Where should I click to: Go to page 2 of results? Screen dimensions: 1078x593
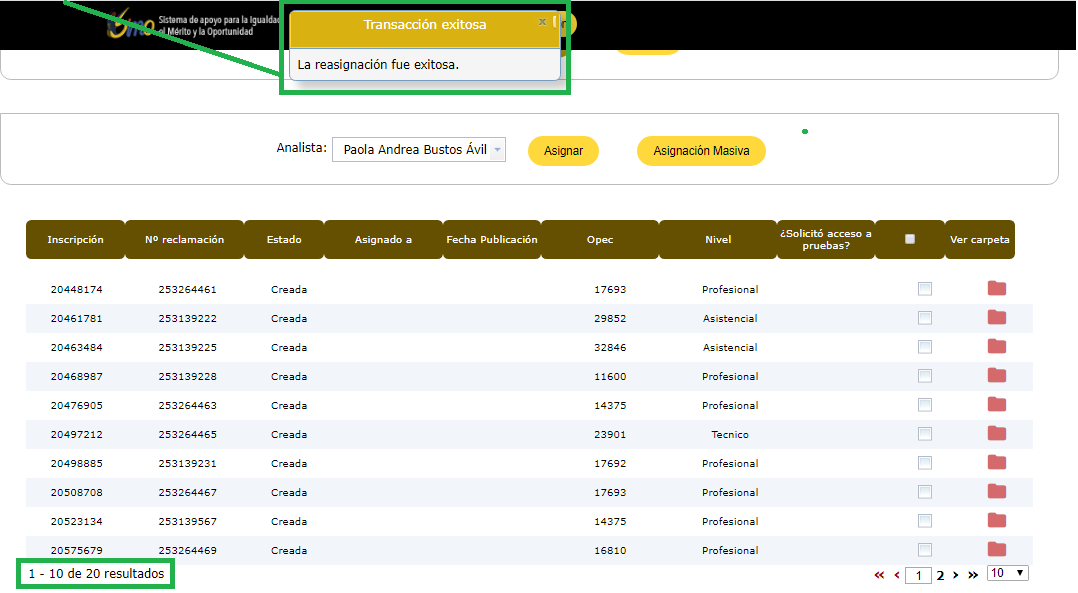(940, 575)
